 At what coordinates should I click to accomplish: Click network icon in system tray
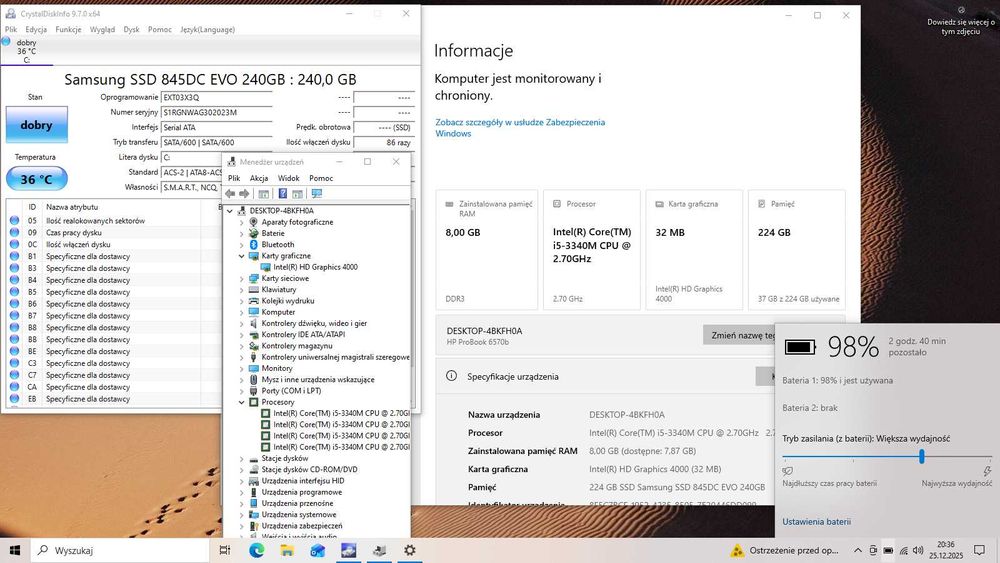[903, 550]
